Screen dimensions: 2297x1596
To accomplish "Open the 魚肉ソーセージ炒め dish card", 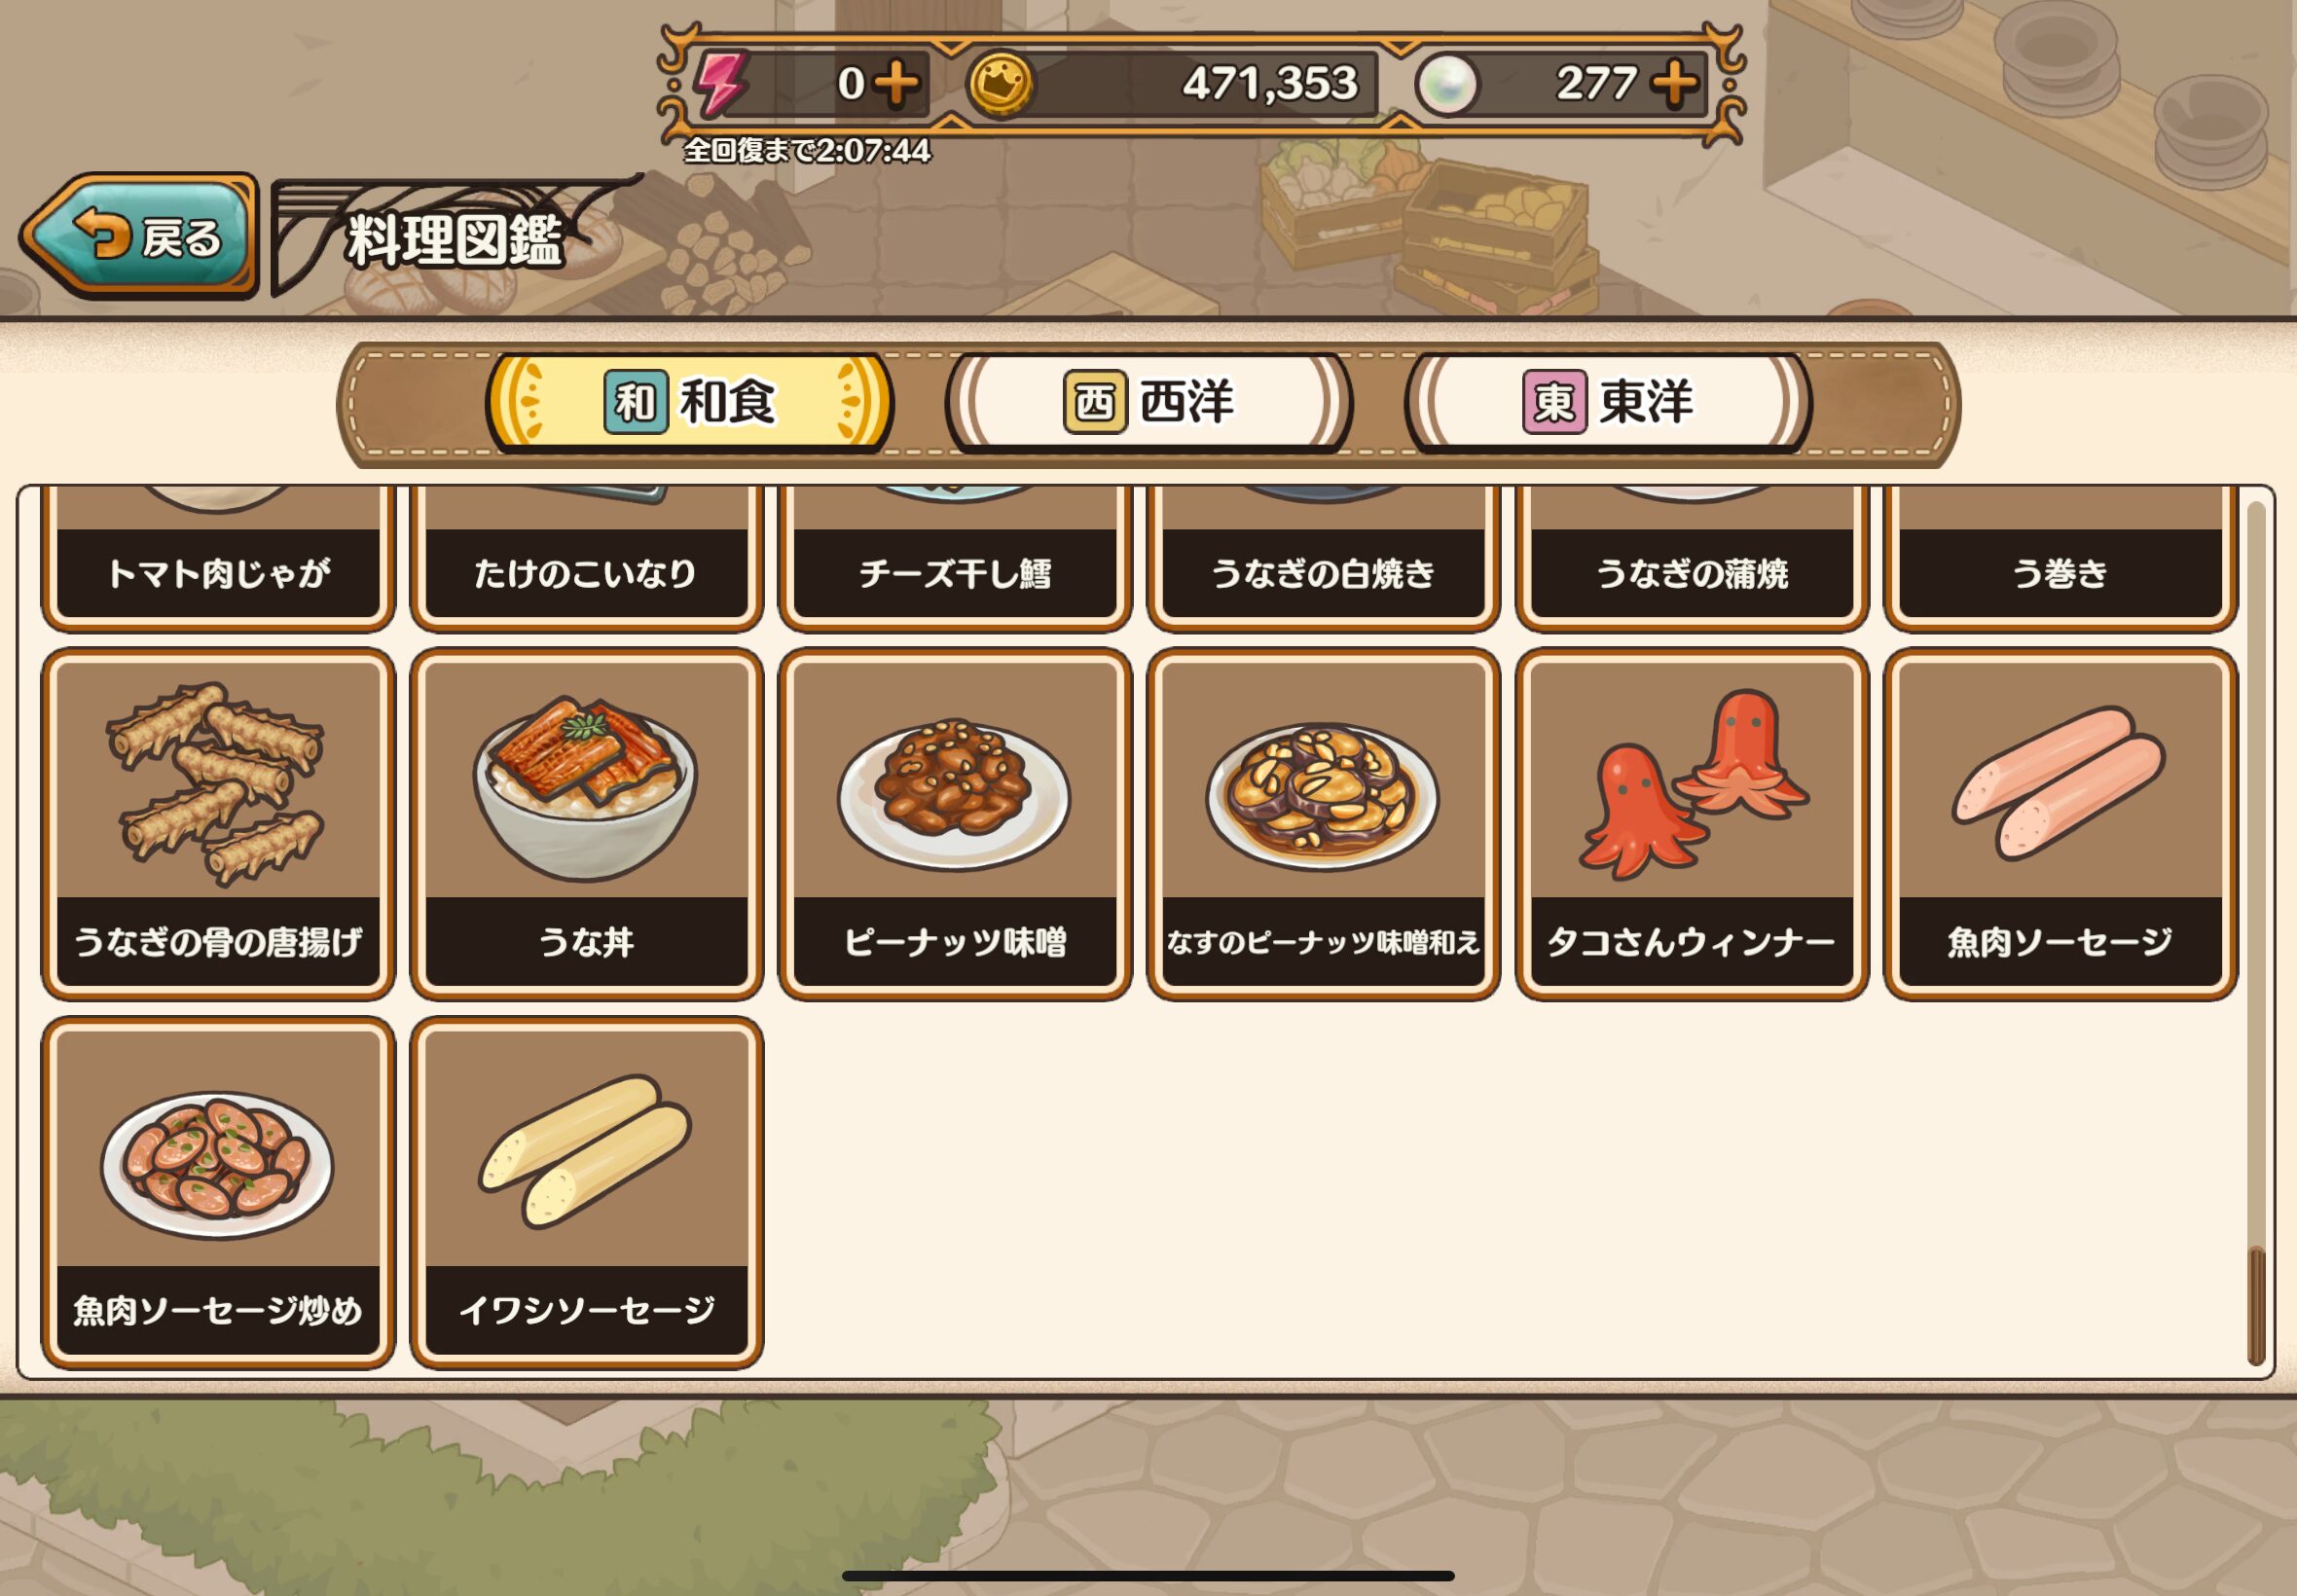I will click(218, 1193).
